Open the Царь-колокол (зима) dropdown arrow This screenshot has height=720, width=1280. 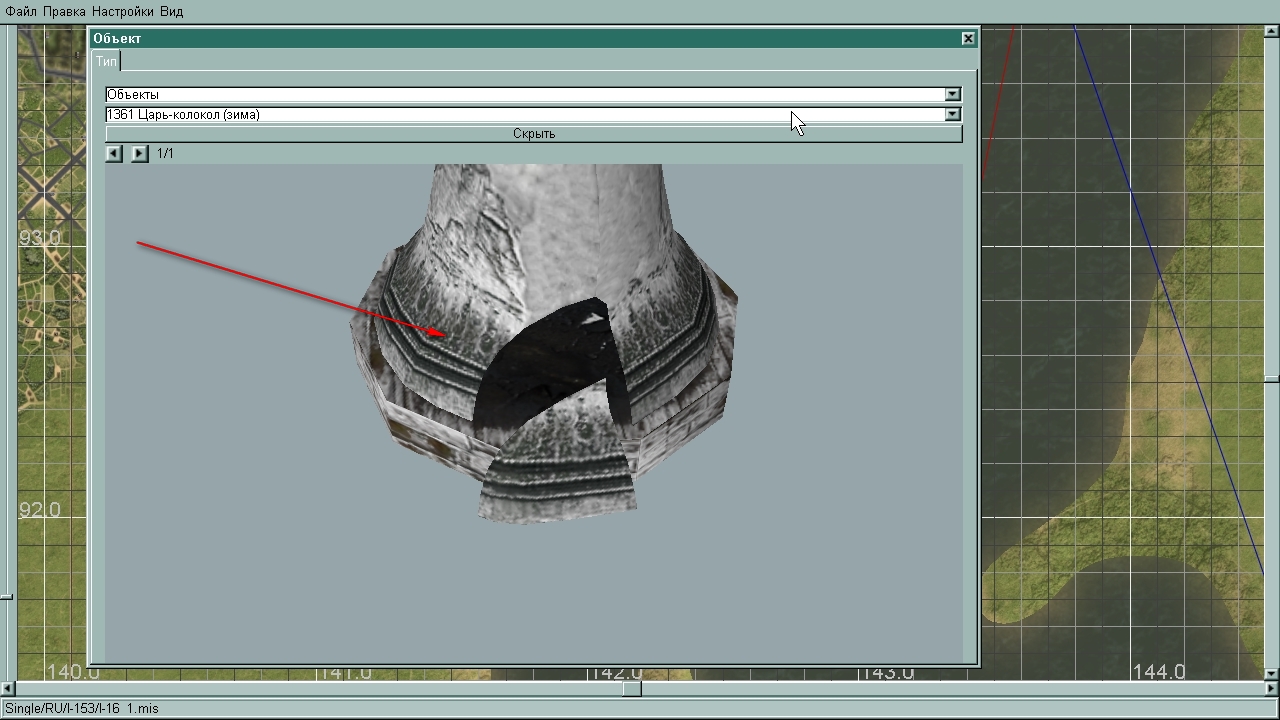point(952,114)
